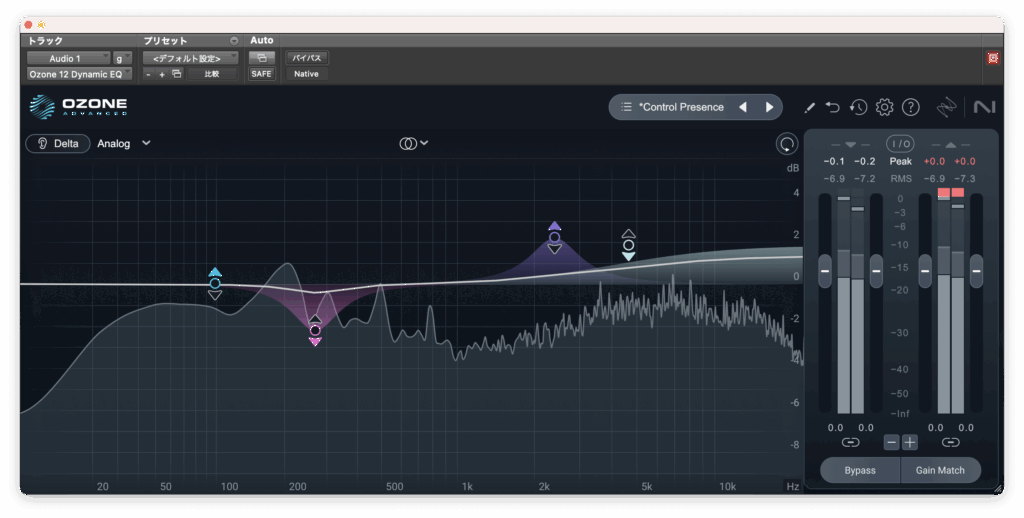Viewport: 1024px width, 518px height.
Task: Open the preset list icon beside Control Presence
Action: pos(626,107)
